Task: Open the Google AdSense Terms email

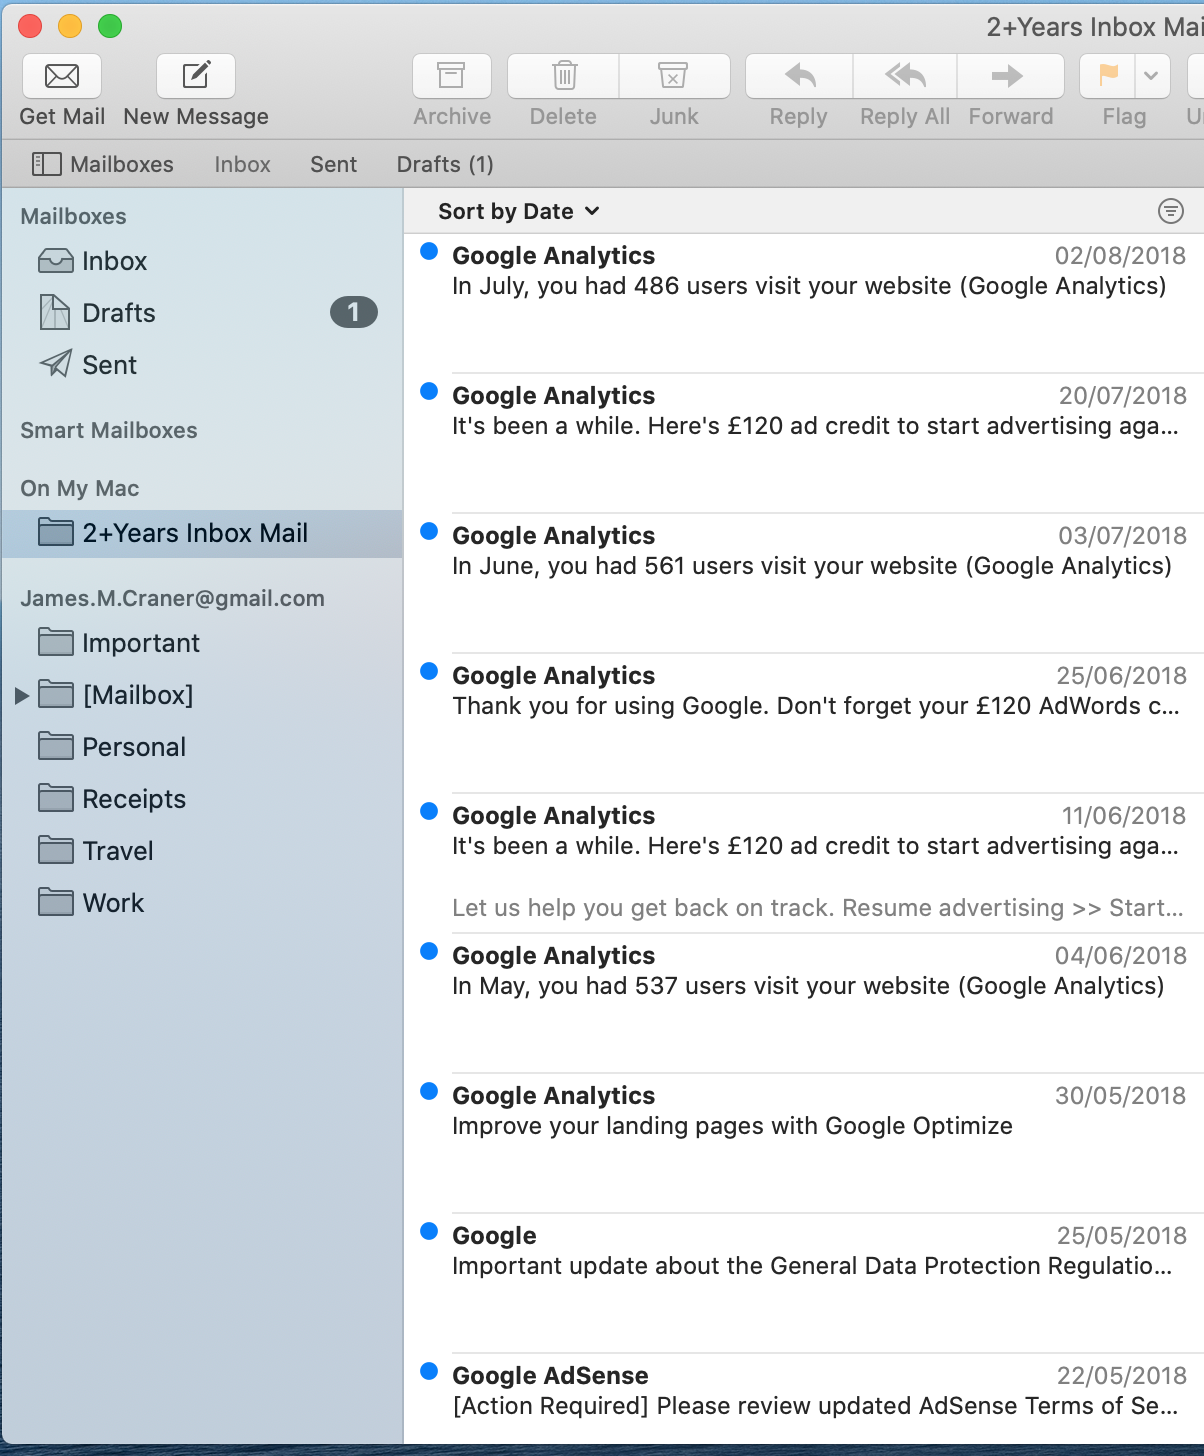Action: pyautogui.click(x=804, y=1398)
